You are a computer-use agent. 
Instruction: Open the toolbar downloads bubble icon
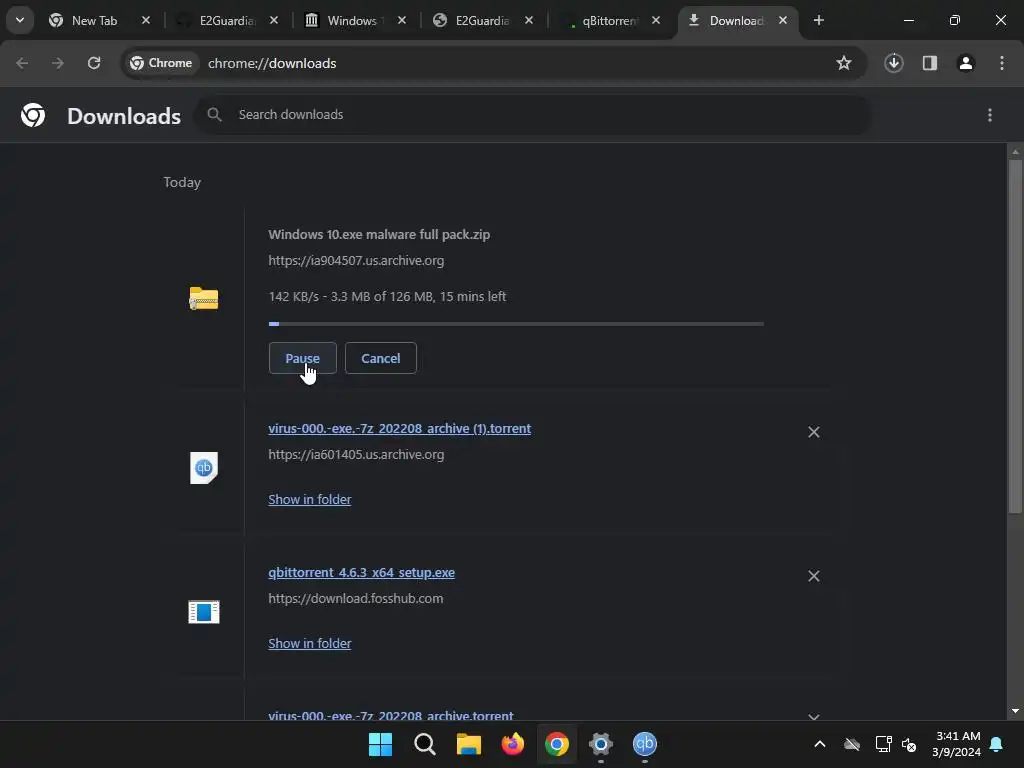pyautogui.click(x=893, y=63)
